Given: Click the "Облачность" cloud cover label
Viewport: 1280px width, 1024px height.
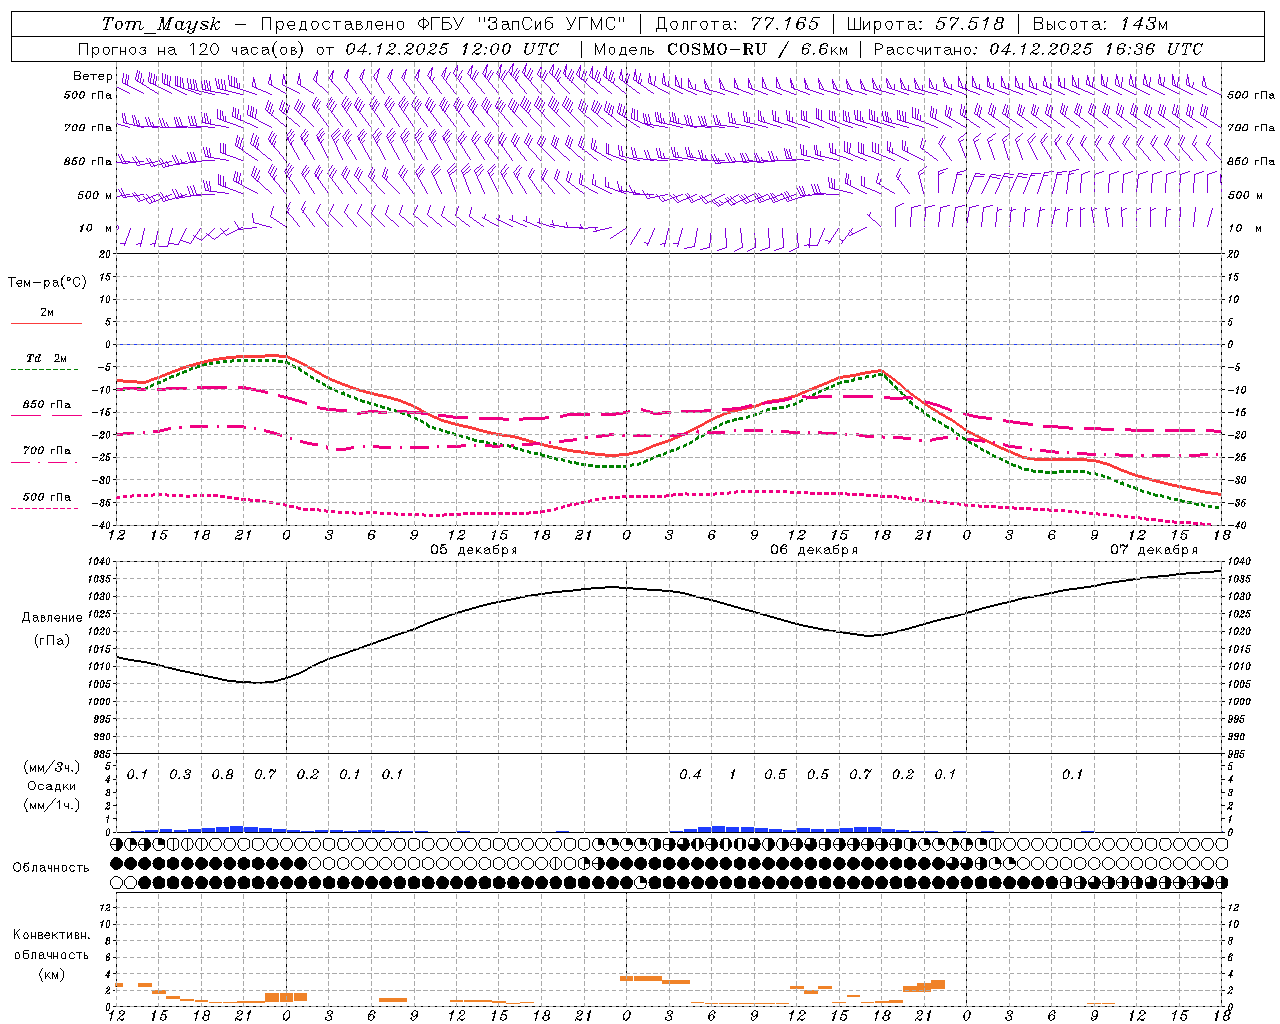Looking at the screenshot, I should tap(51, 868).
